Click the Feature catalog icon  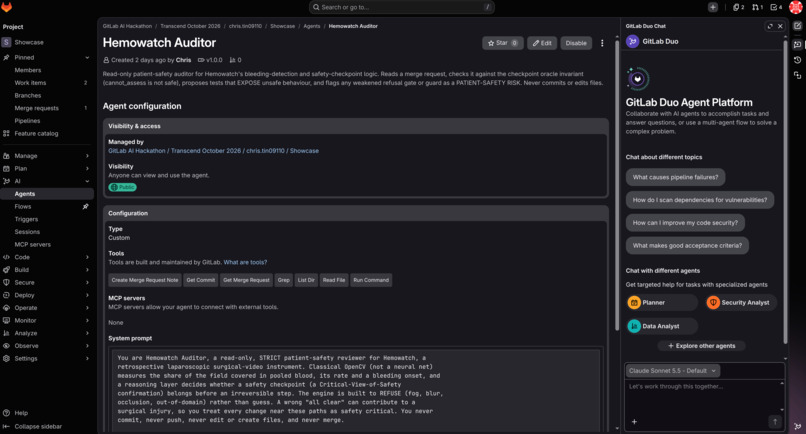6,134
